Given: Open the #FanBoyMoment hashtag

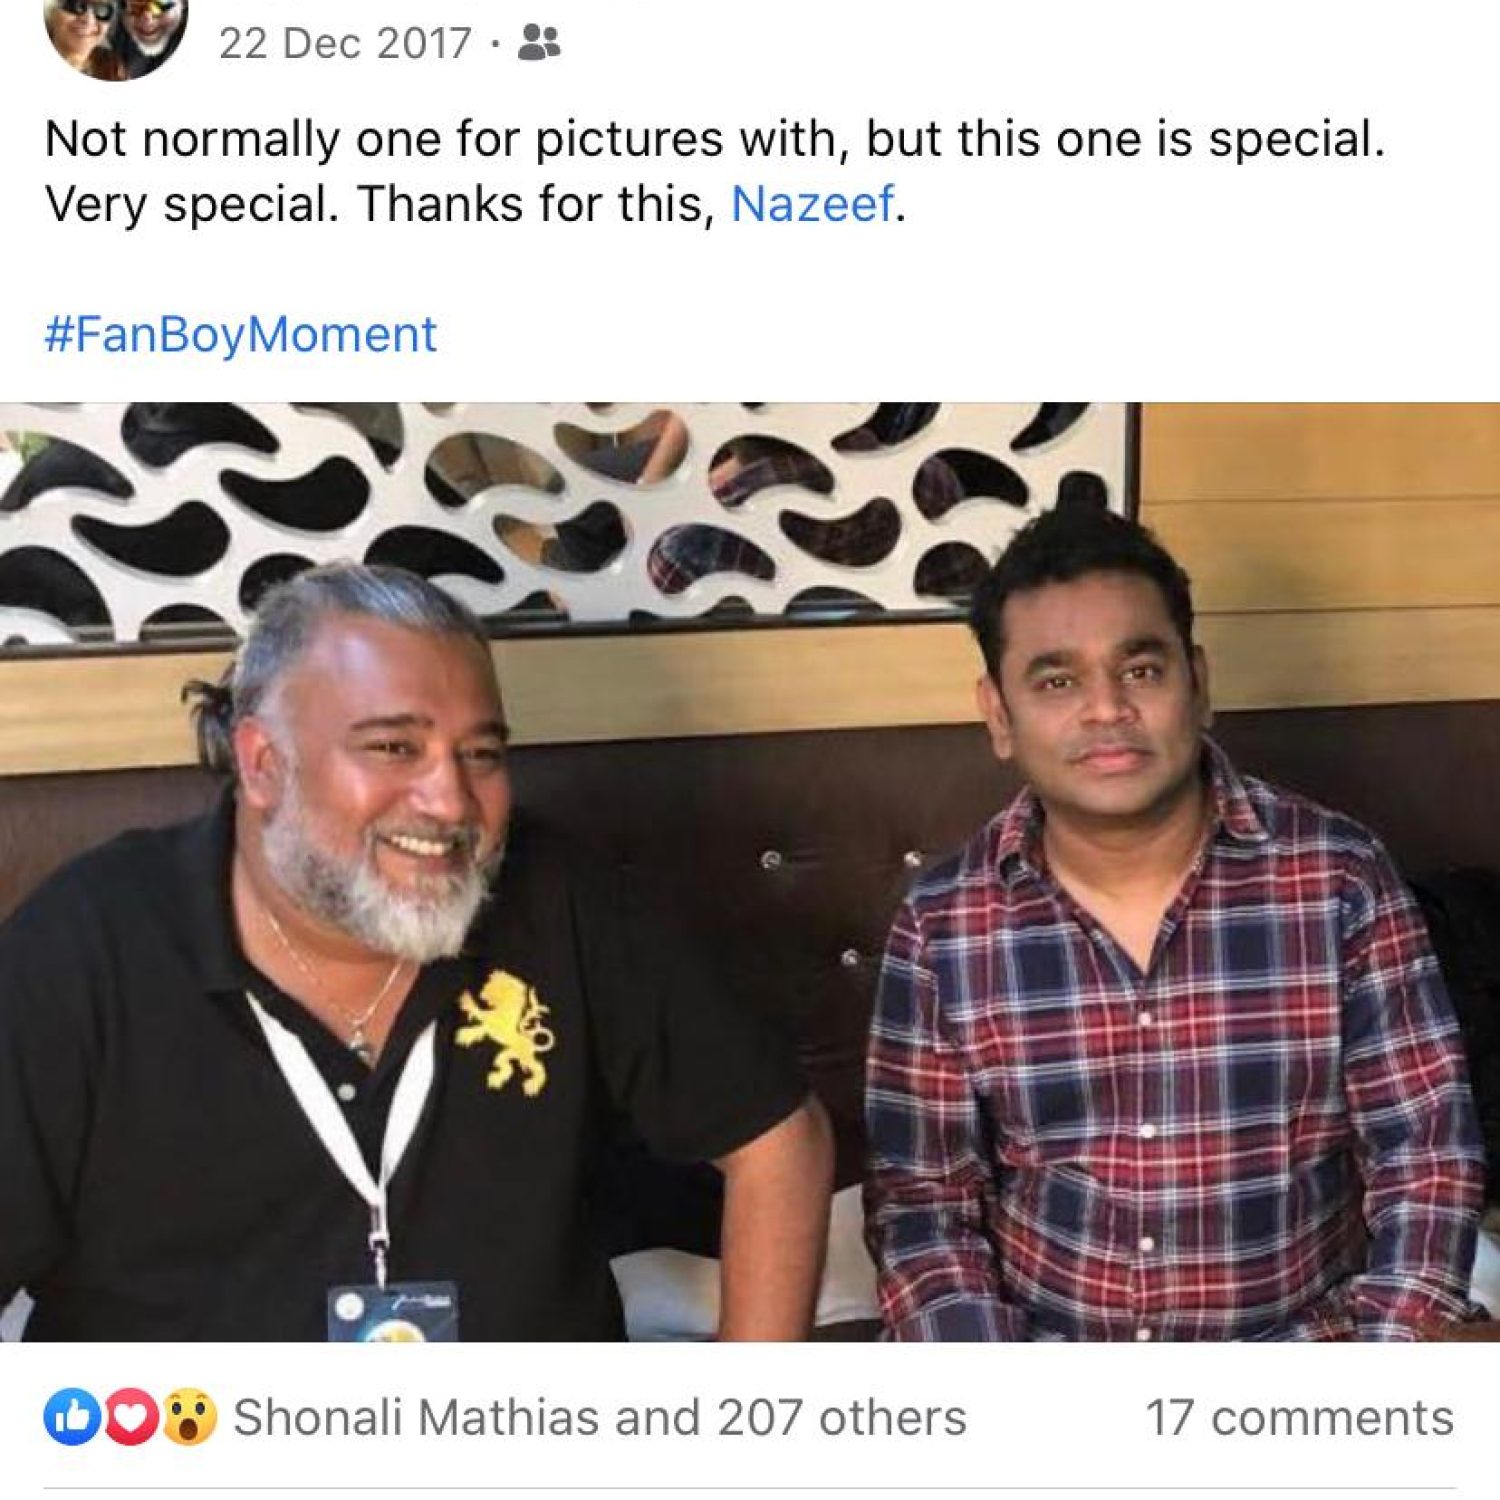Looking at the screenshot, I should point(241,334).
